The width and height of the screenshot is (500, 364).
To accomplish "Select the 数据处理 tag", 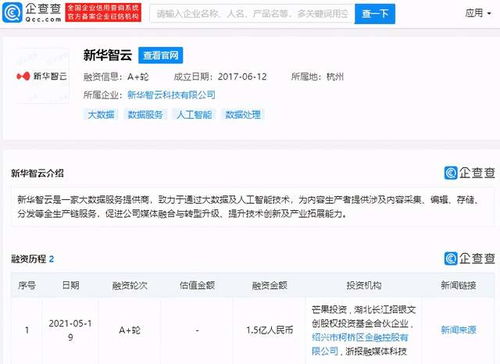I will [x=243, y=115].
